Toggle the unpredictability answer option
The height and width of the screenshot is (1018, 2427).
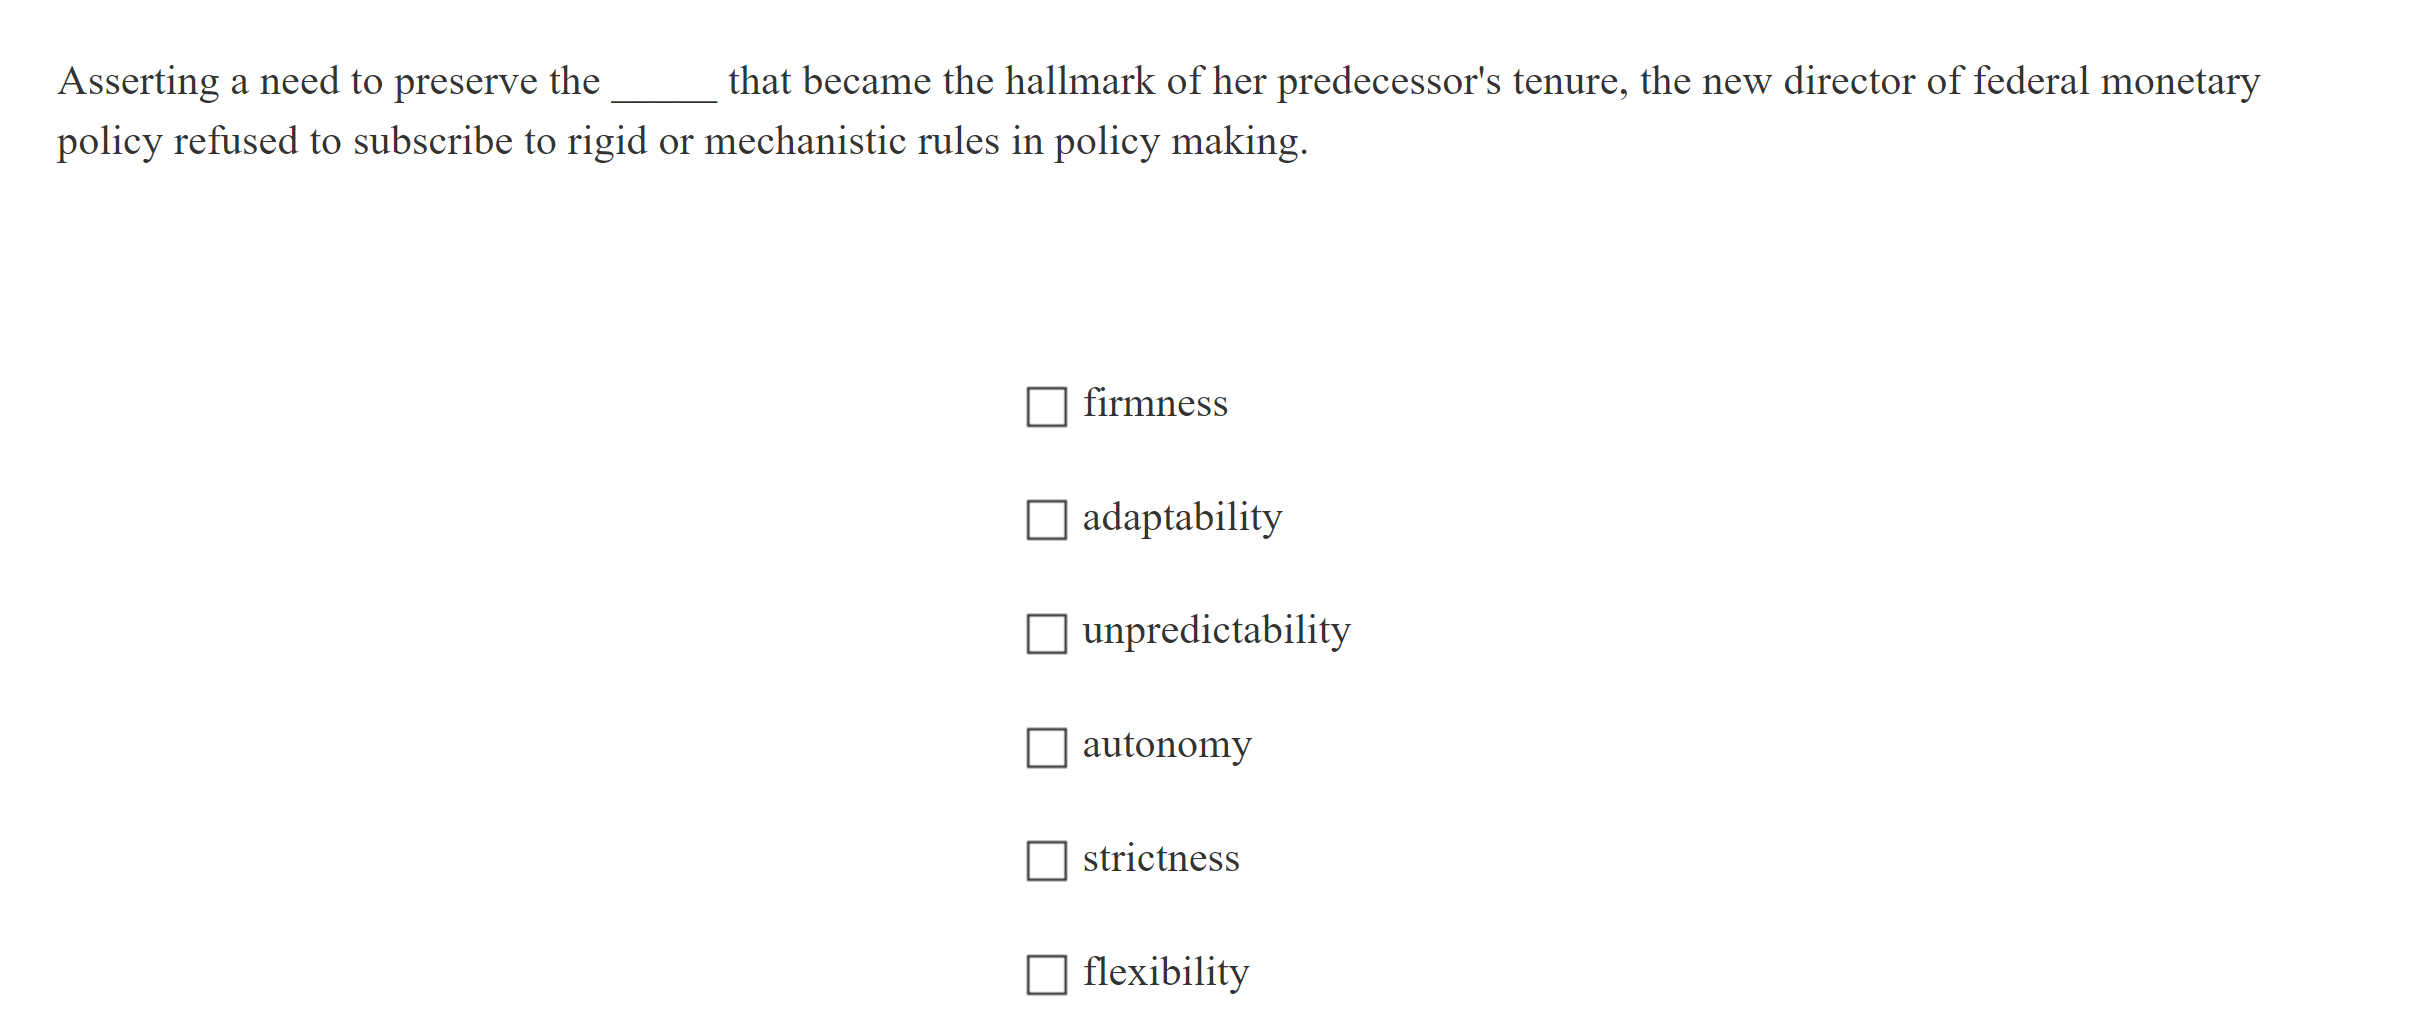pyautogui.click(x=1046, y=633)
